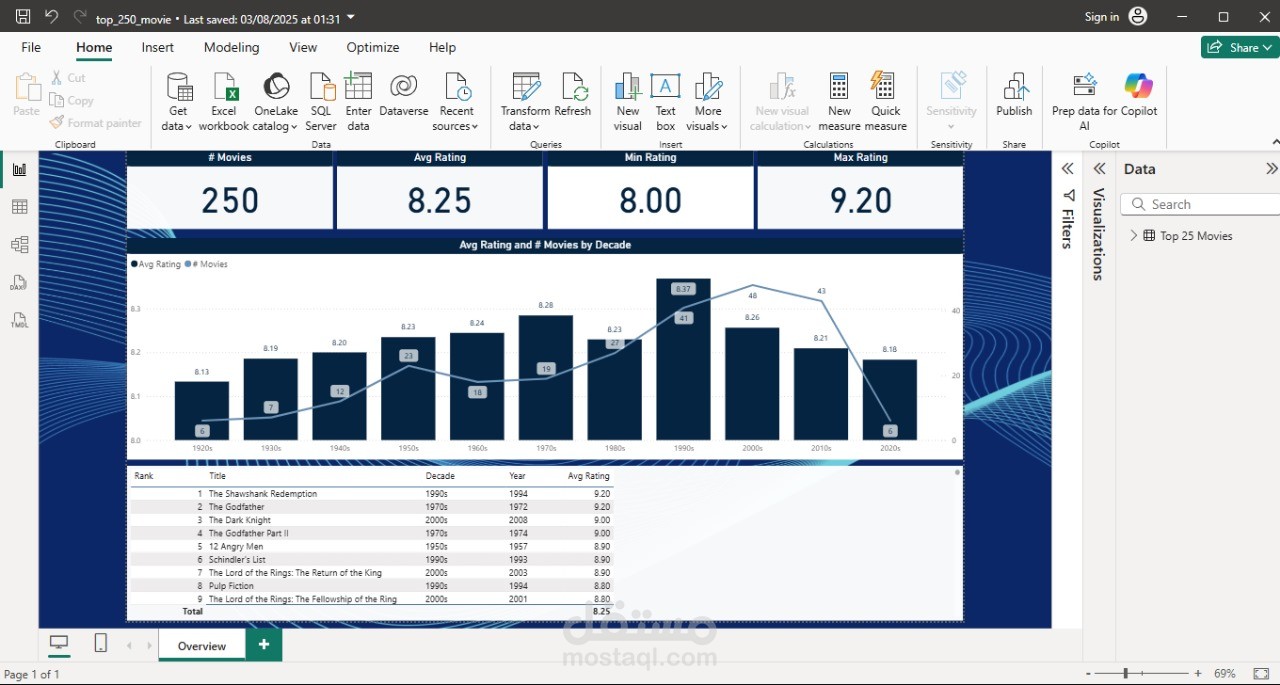Open the Model view in sidebar

19,245
